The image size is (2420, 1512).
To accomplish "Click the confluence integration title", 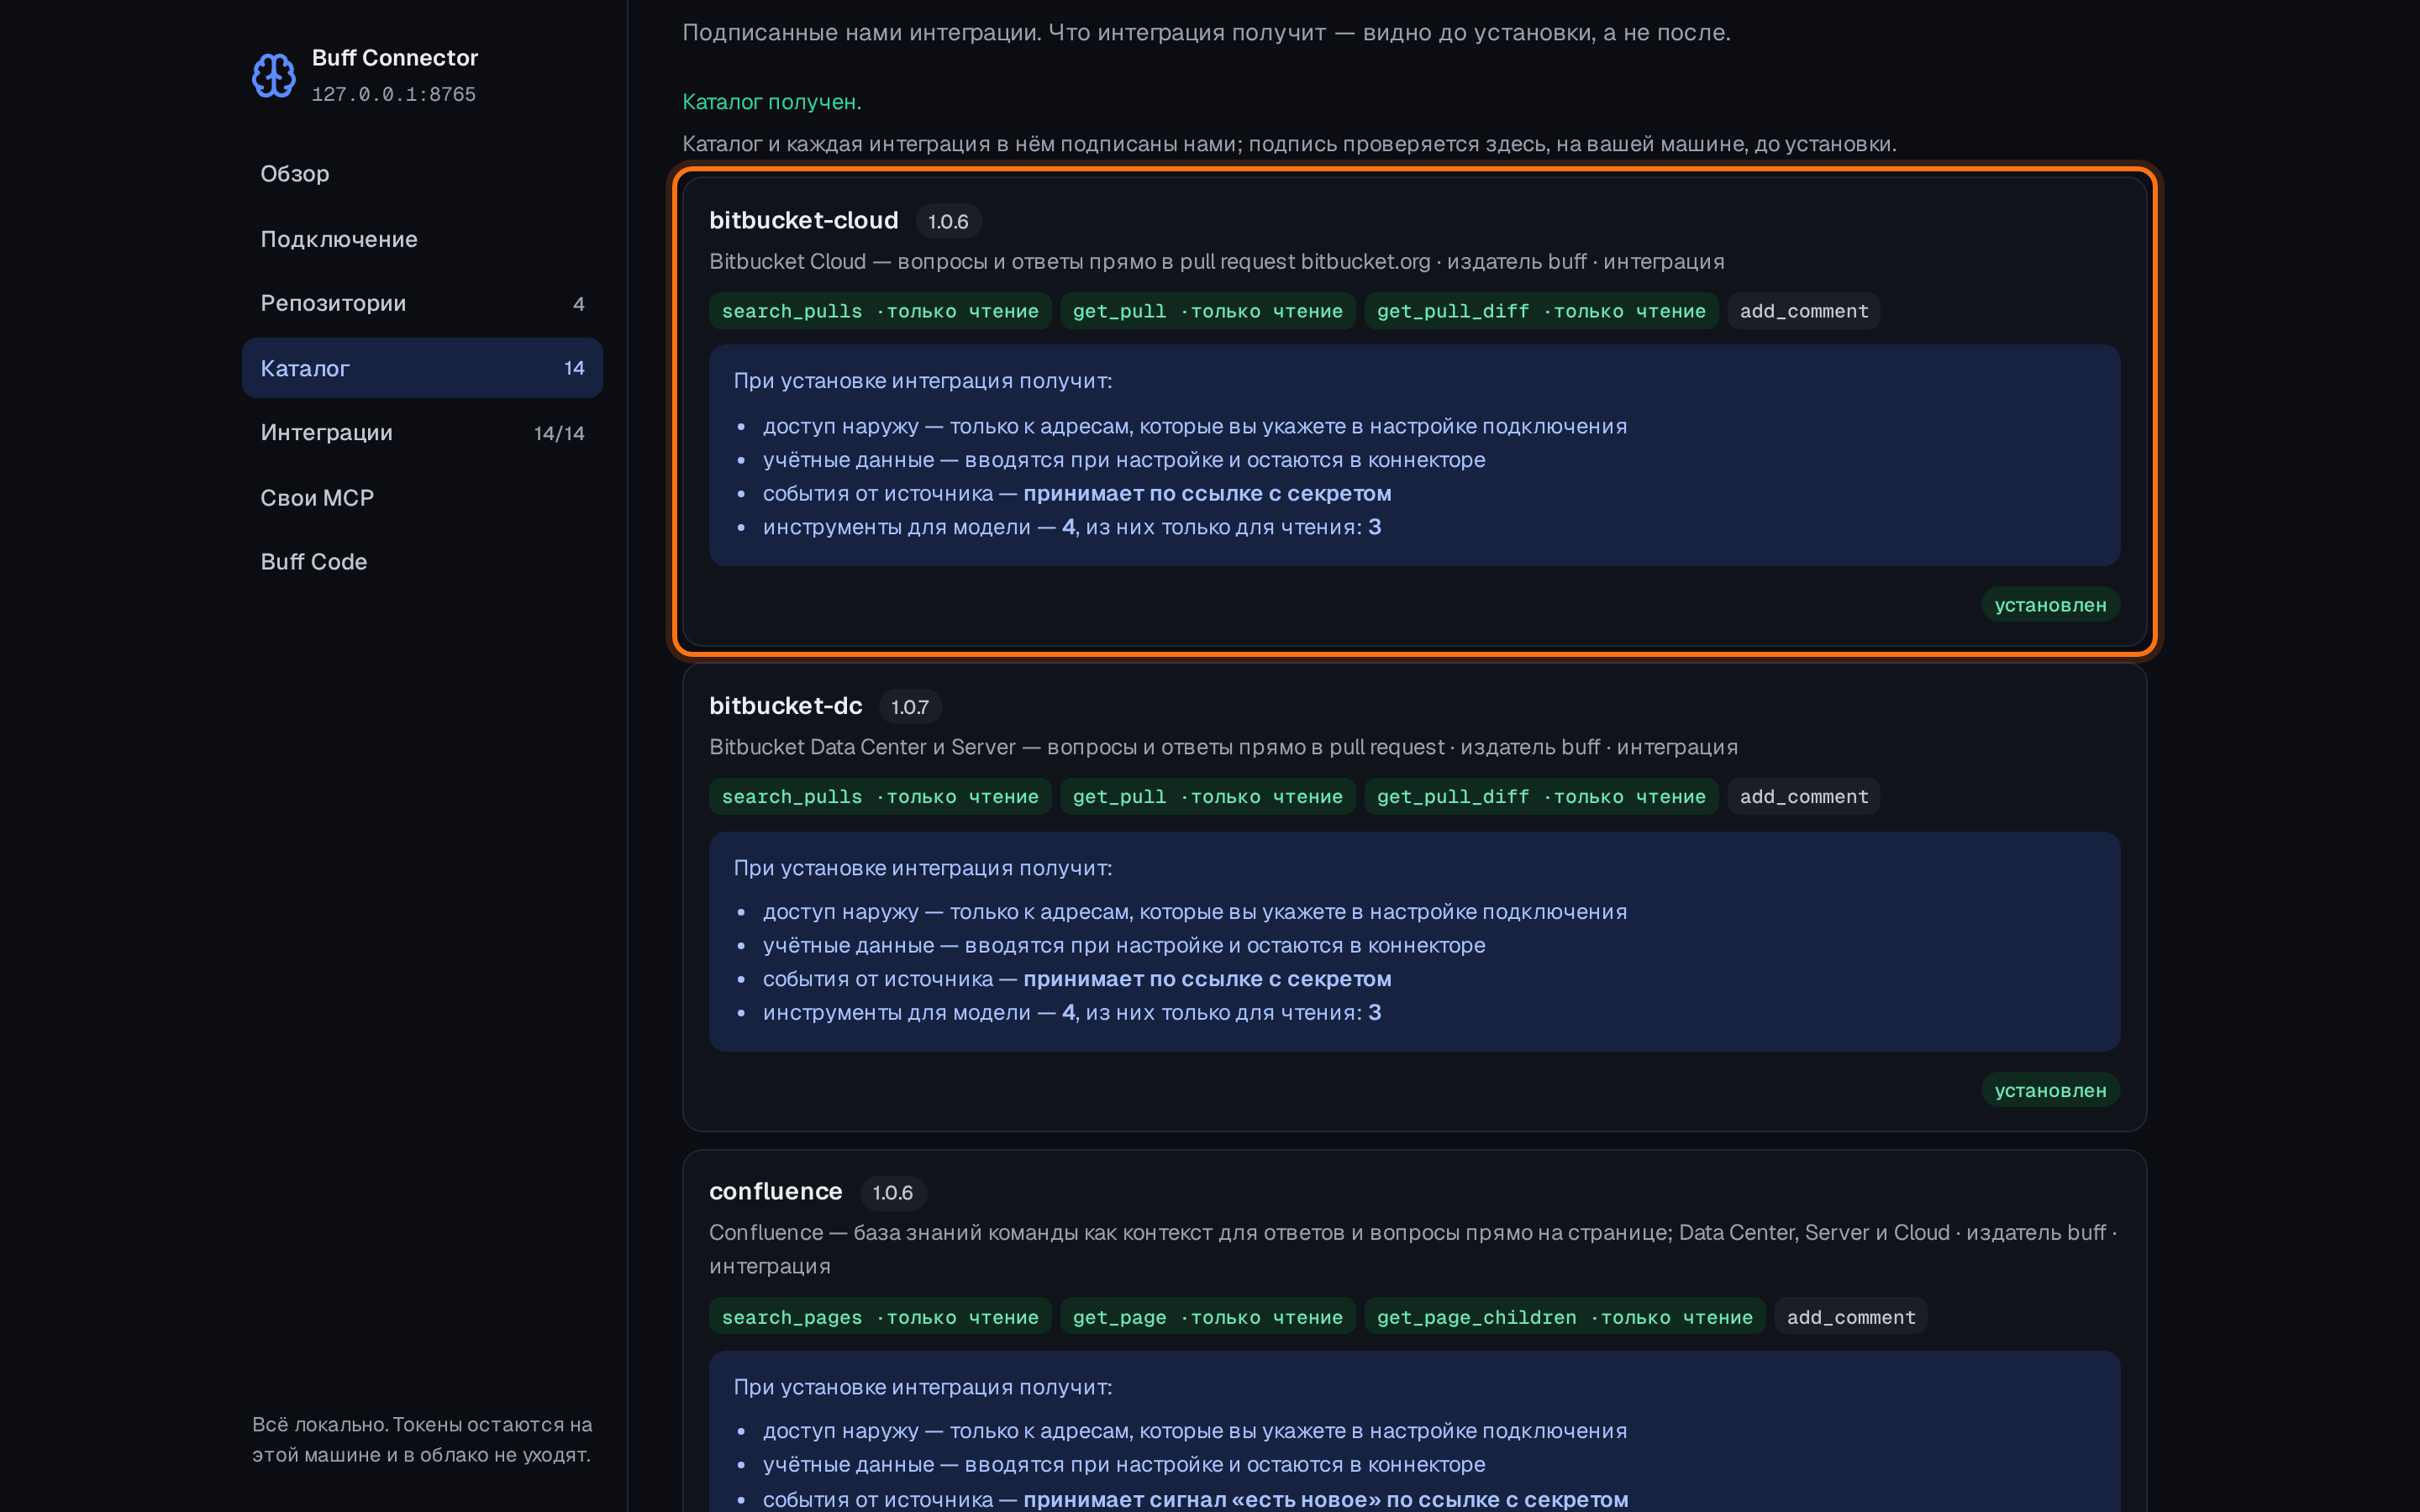I will pos(775,1191).
